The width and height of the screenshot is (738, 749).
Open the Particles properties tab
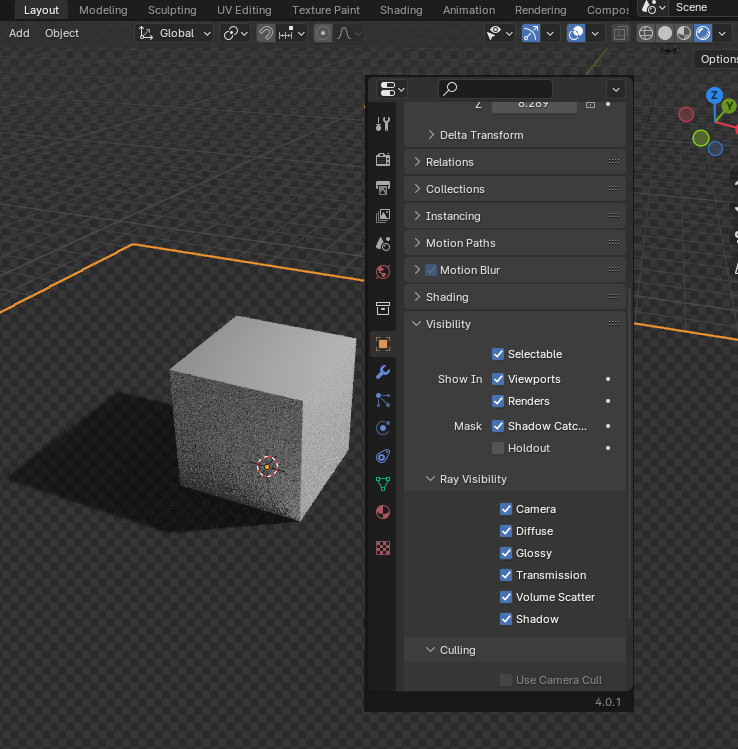(x=383, y=400)
